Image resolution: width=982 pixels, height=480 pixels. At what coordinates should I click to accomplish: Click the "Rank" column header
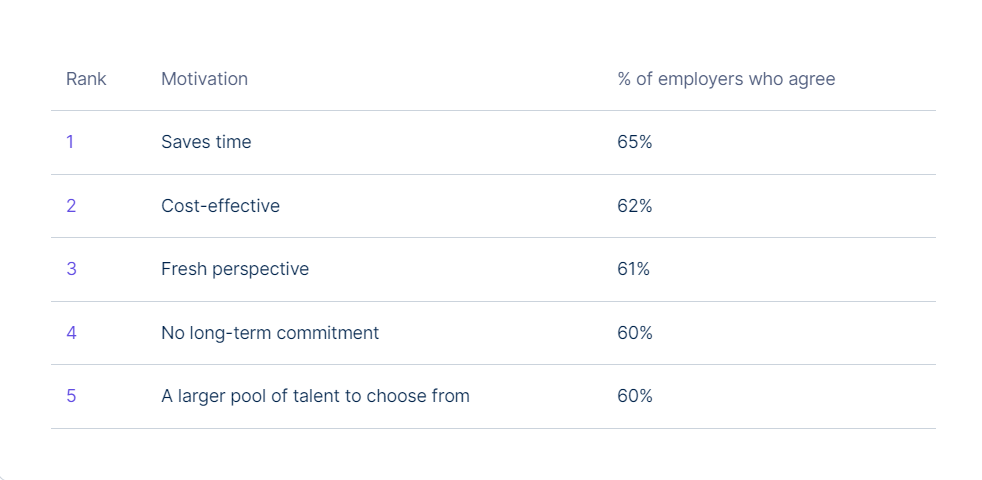click(x=86, y=79)
